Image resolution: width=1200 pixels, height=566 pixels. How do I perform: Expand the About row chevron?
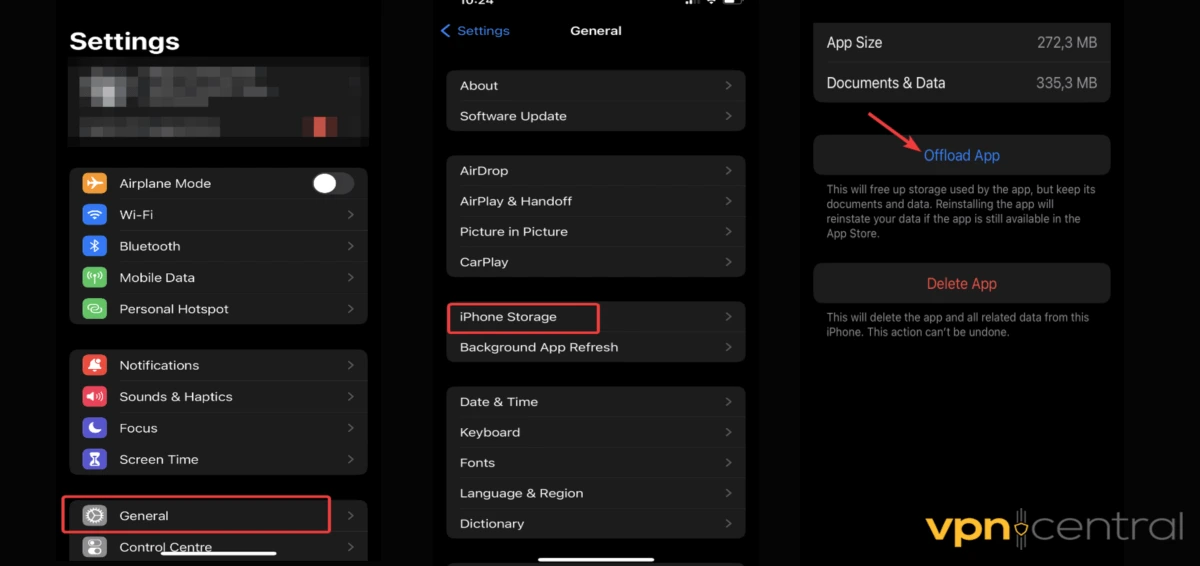pos(728,86)
